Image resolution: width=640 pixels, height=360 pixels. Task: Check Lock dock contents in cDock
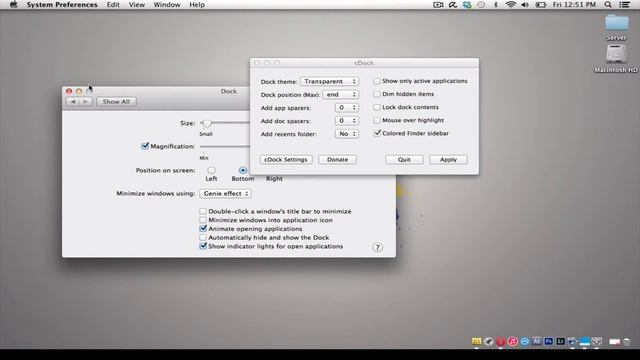click(377, 107)
